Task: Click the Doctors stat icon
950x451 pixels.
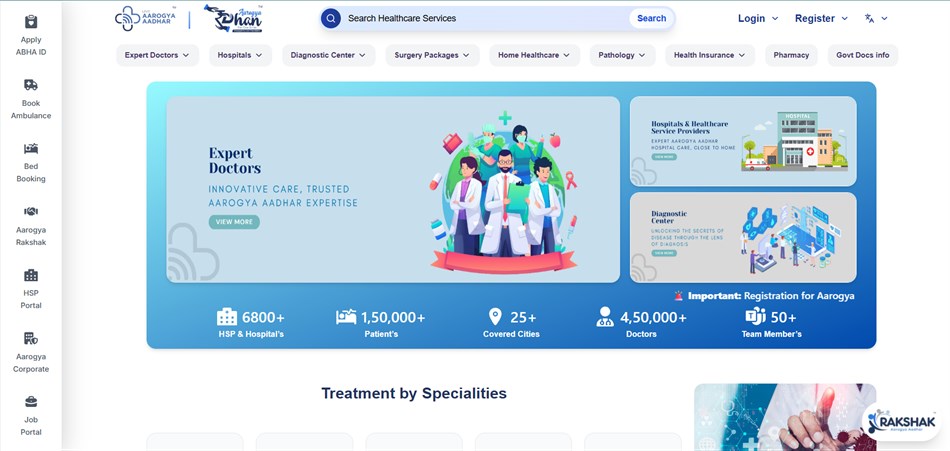Action: [x=605, y=316]
